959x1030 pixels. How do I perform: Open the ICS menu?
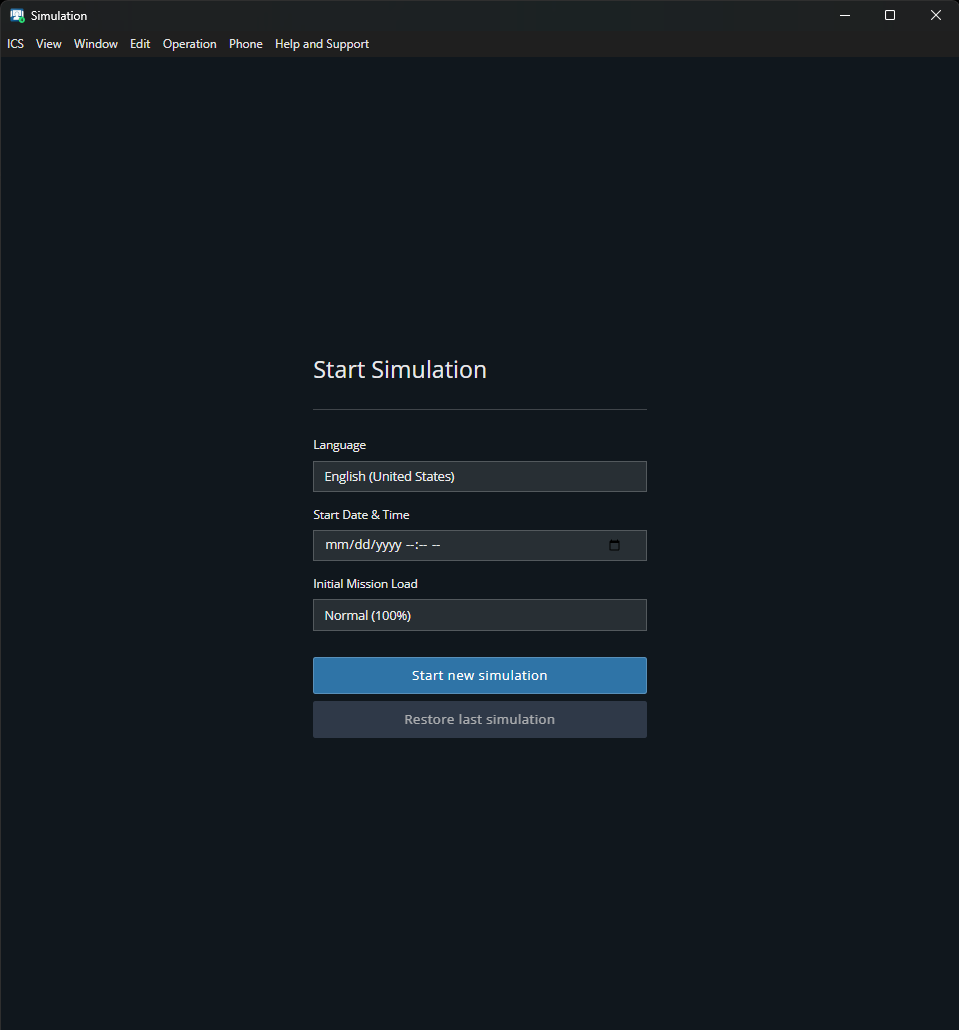point(15,44)
